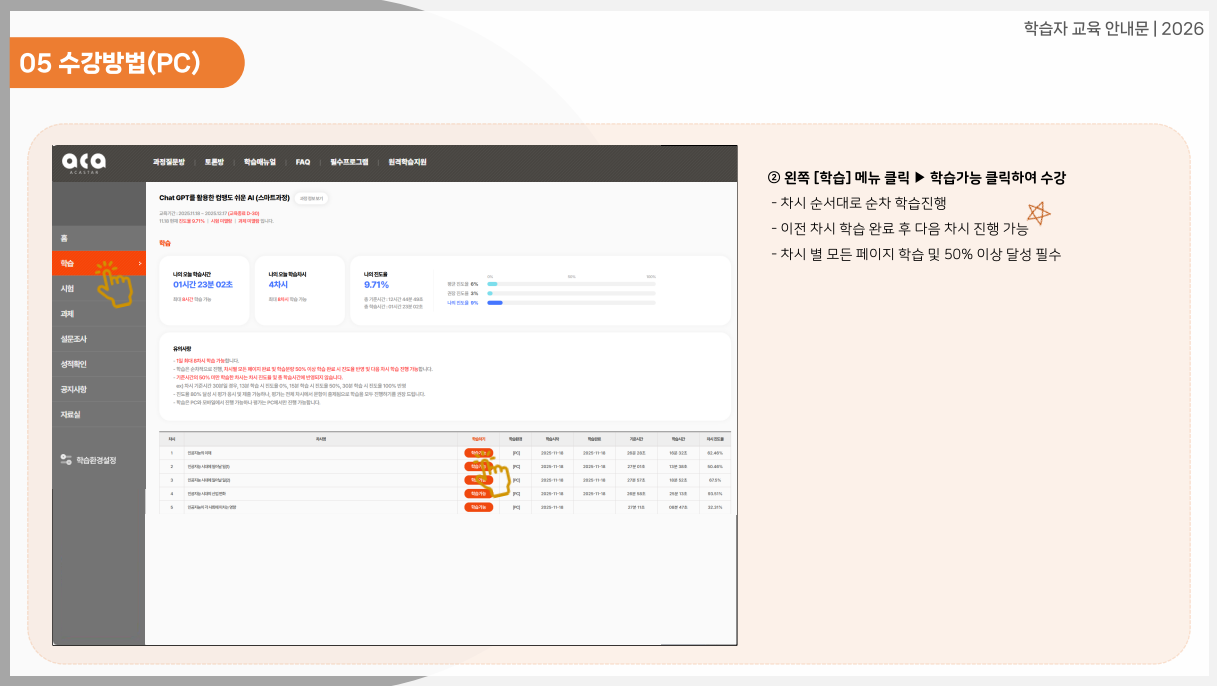The image size is (1217, 686).
Task: Go to 설문조사 in the sidebar
Action: (x=73, y=339)
